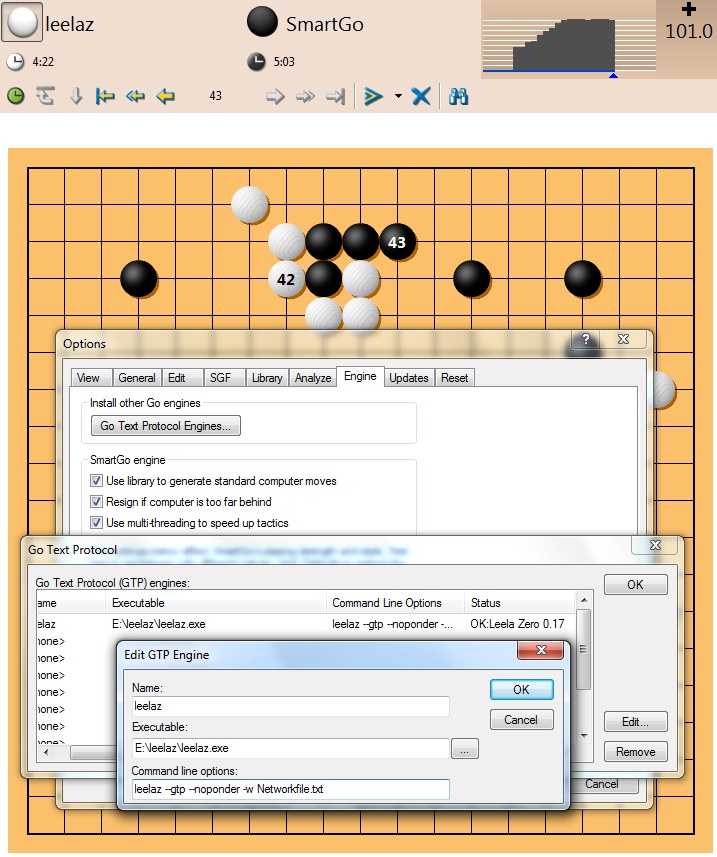Click the OK:Leela Zero 0.17 status cell
717x857 pixels.
(518, 624)
